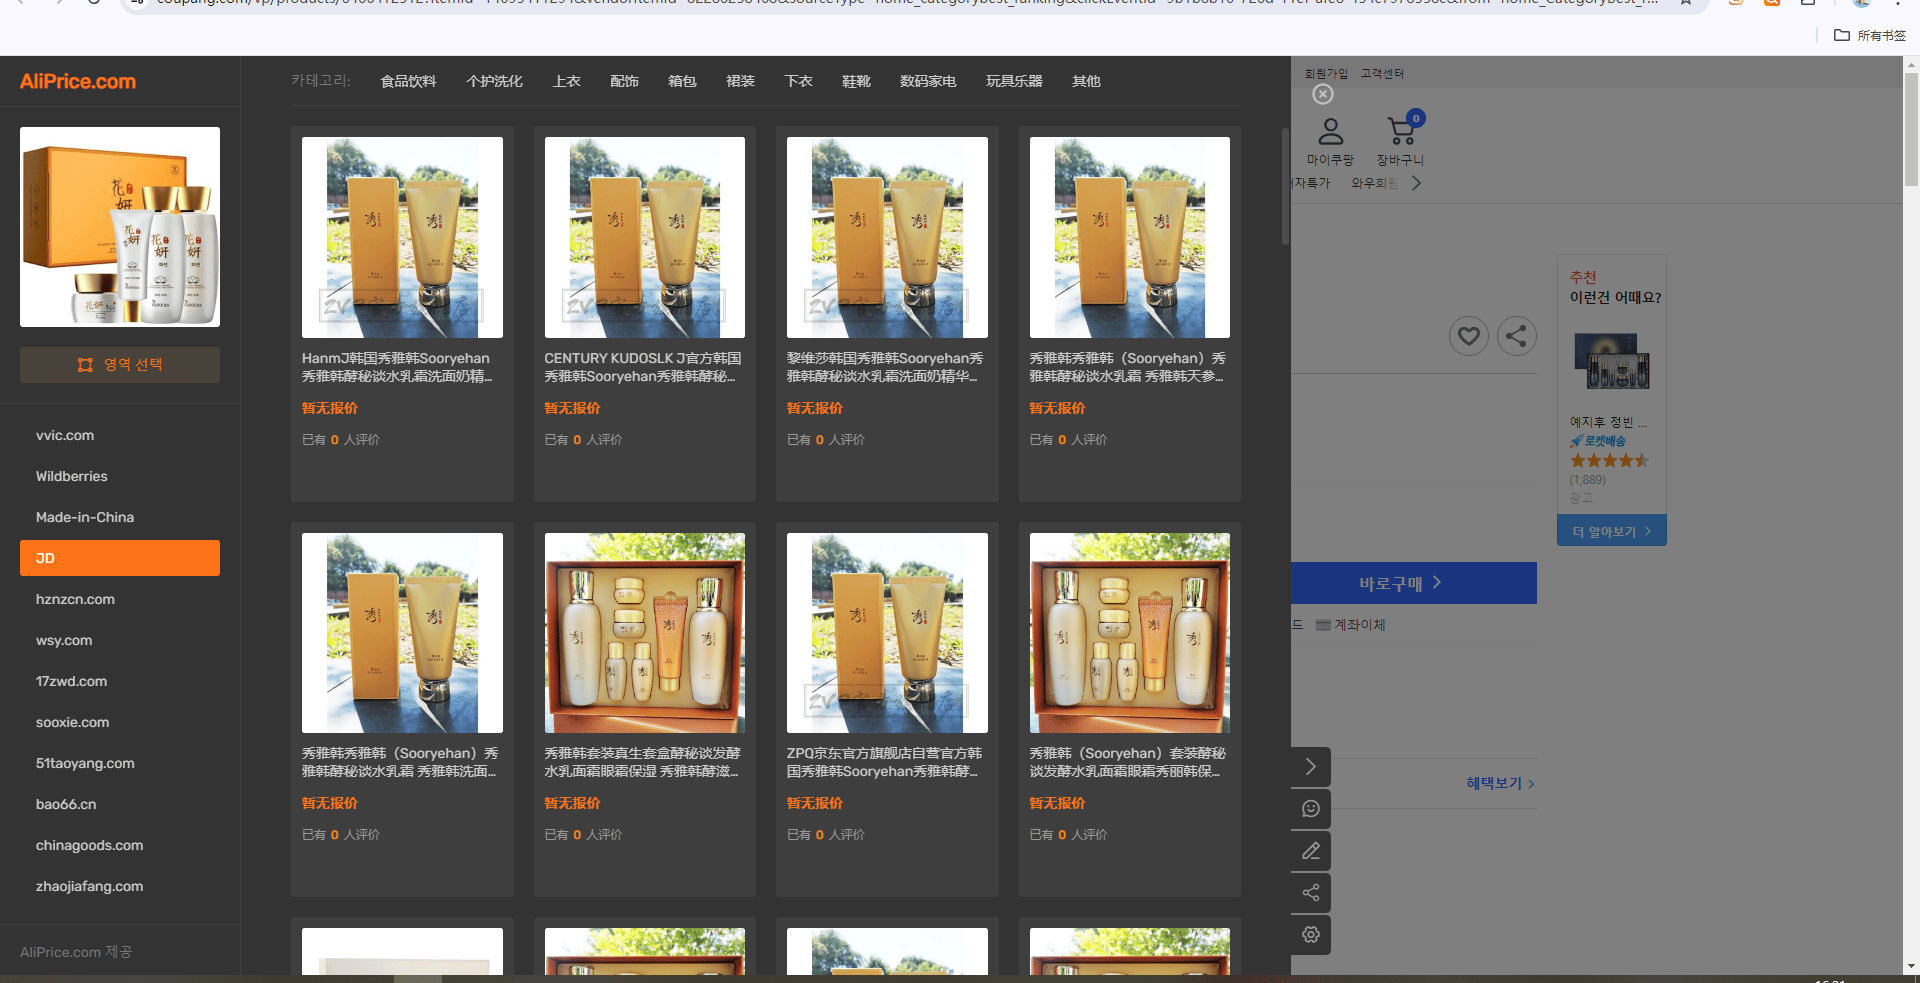Viewport: 1920px width, 983px height.
Task: Choose the 食品饮料 category
Action: pyautogui.click(x=408, y=81)
